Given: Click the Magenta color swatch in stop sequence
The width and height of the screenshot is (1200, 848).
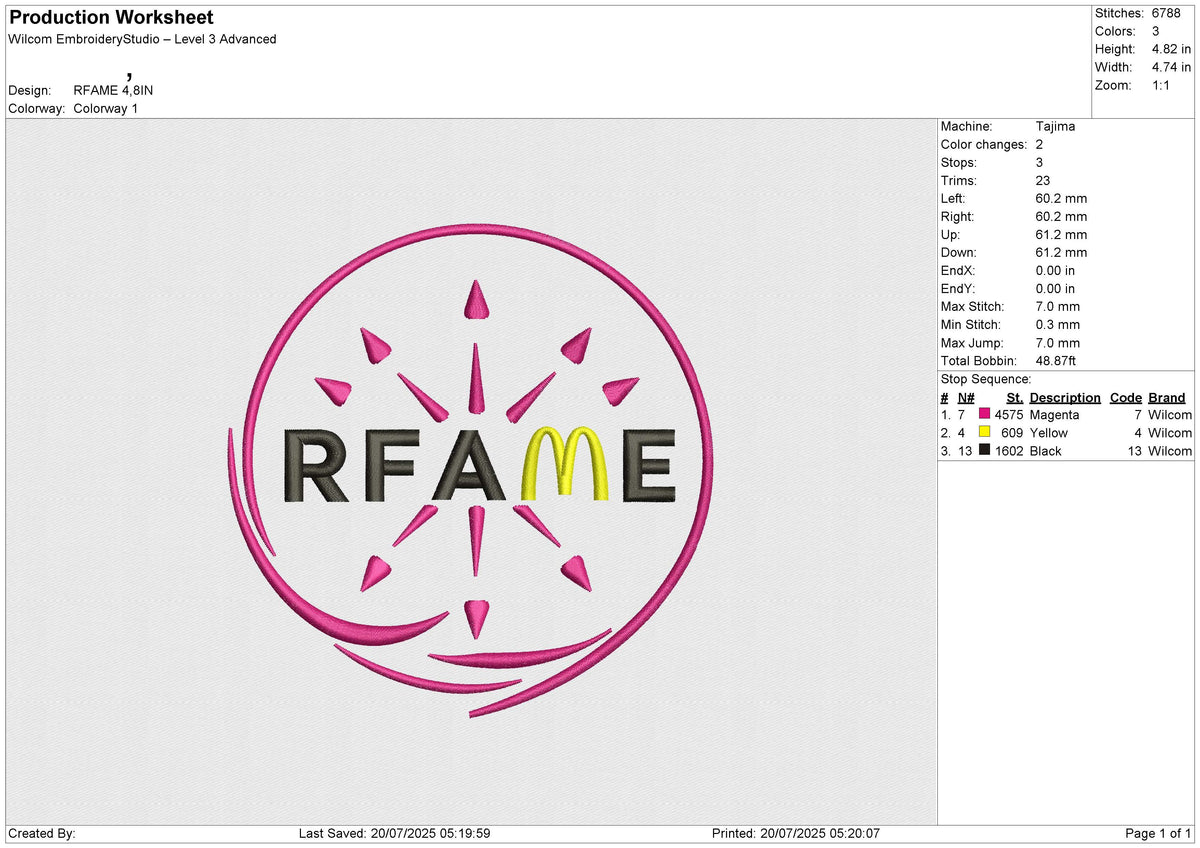Looking at the screenshot, I should 985,414.
